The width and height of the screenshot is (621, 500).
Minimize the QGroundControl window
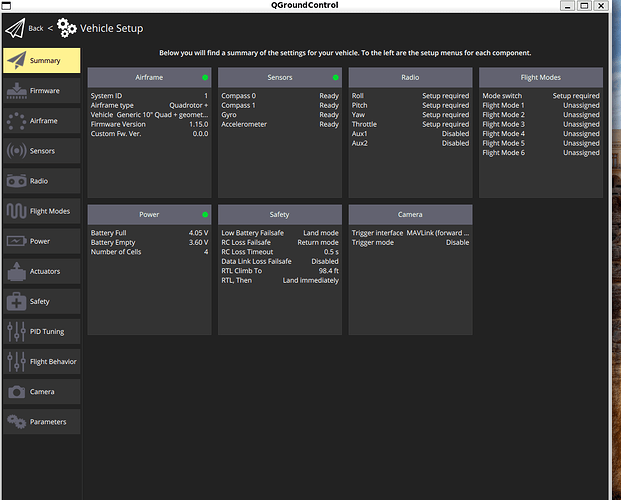click(x=567, y=6)
